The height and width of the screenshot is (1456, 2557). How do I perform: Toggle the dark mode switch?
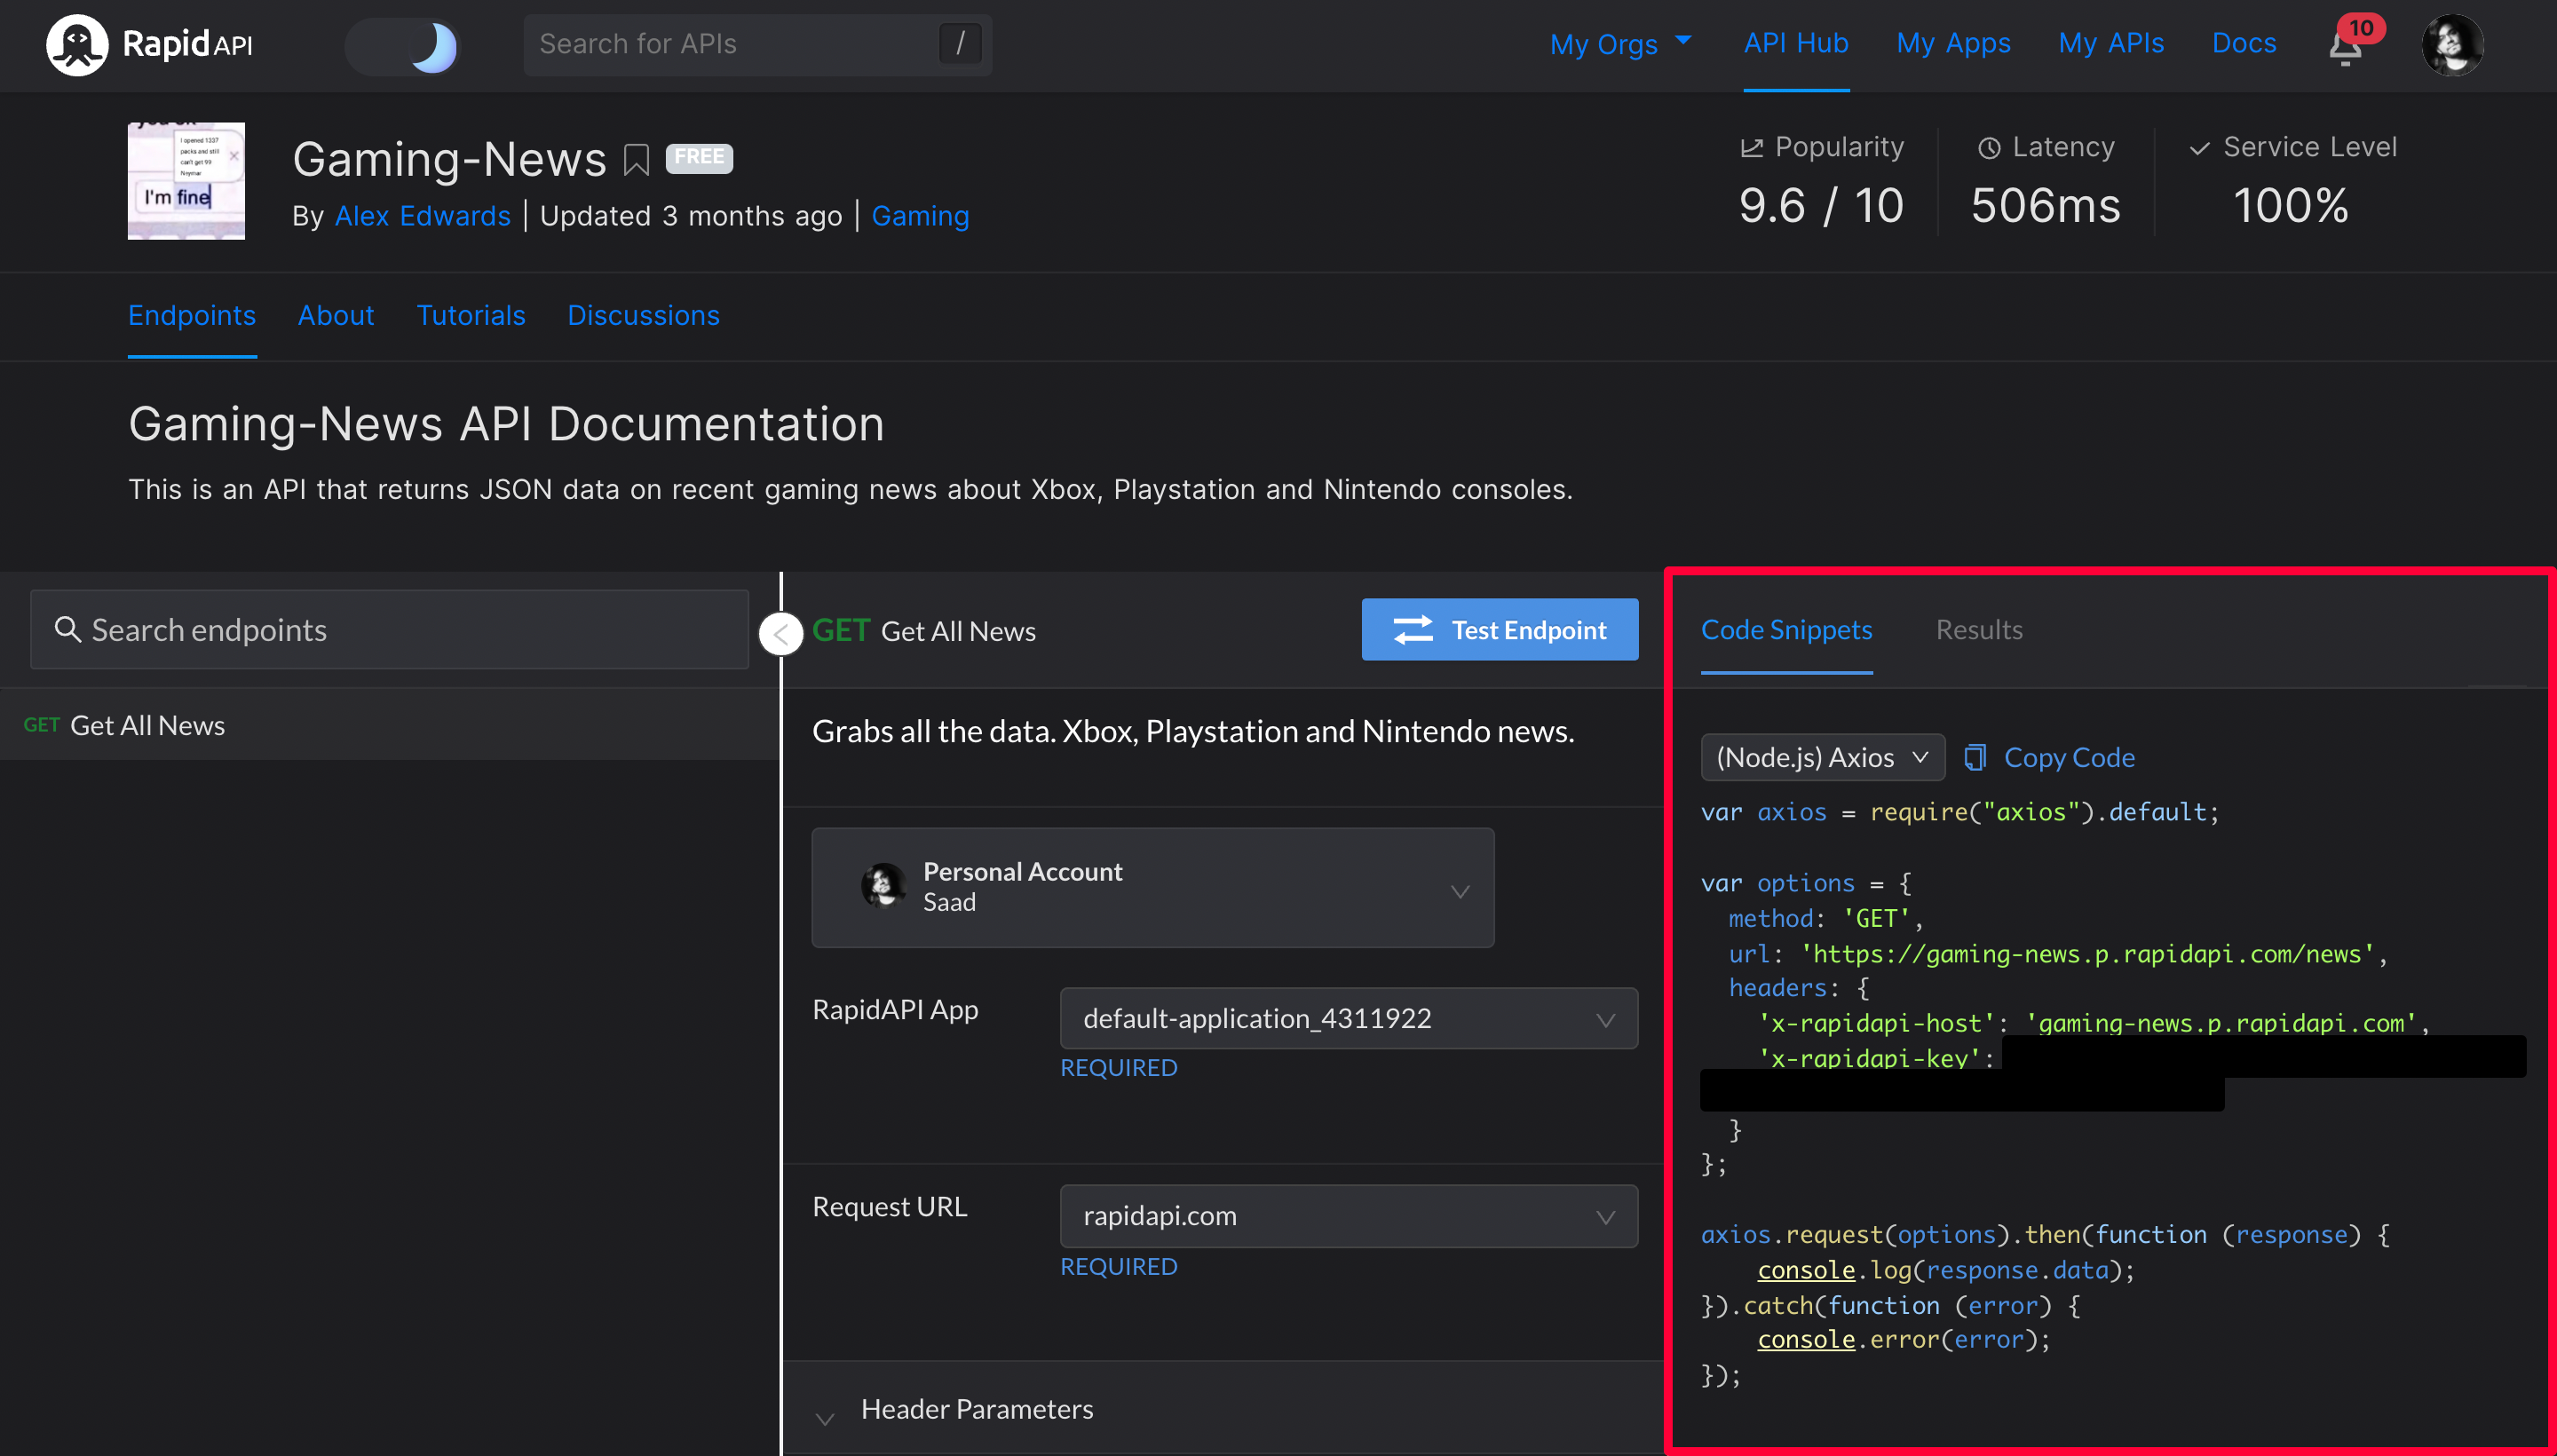coord(402,46)
